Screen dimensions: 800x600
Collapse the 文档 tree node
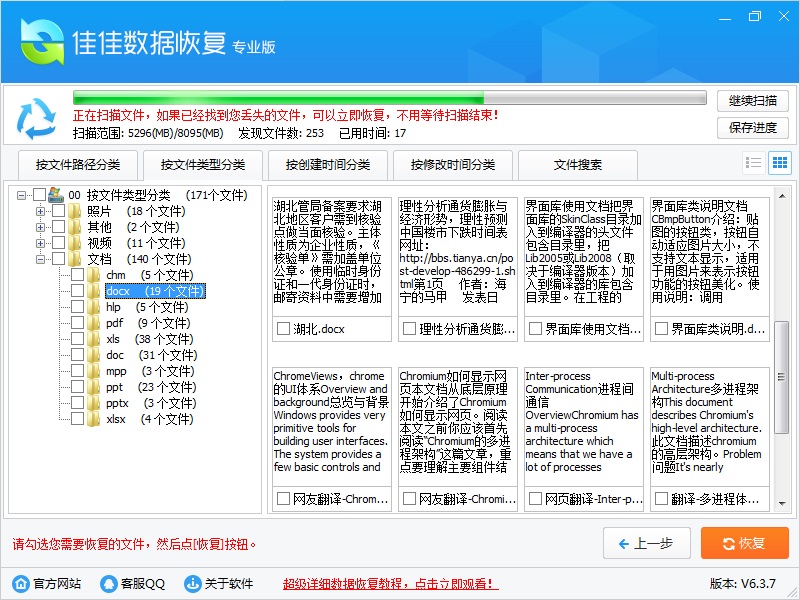pos(41,259)
